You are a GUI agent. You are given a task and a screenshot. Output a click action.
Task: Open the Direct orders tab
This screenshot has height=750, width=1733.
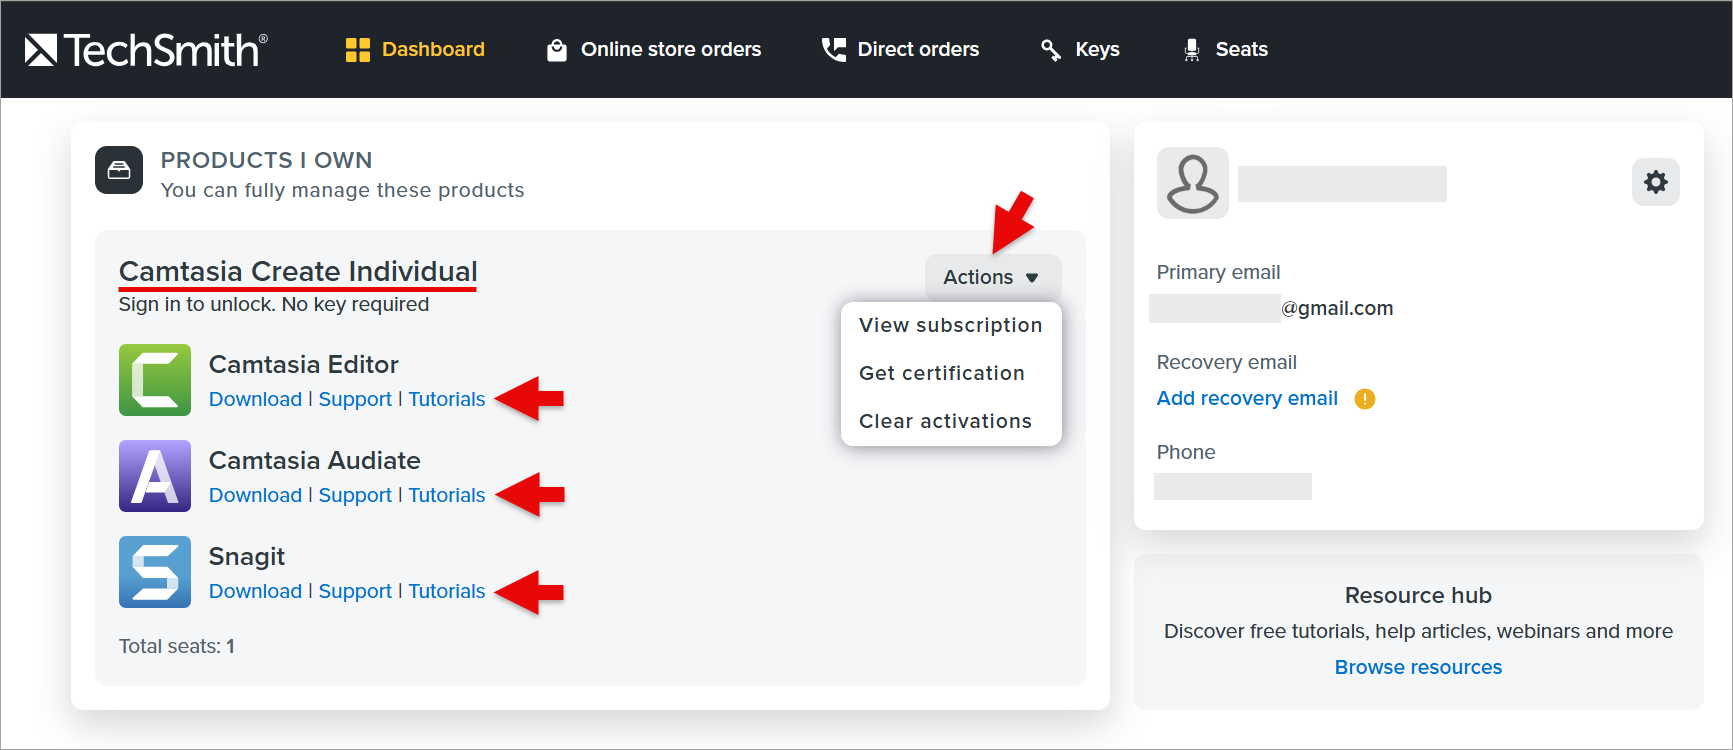[x=900, y=49]
